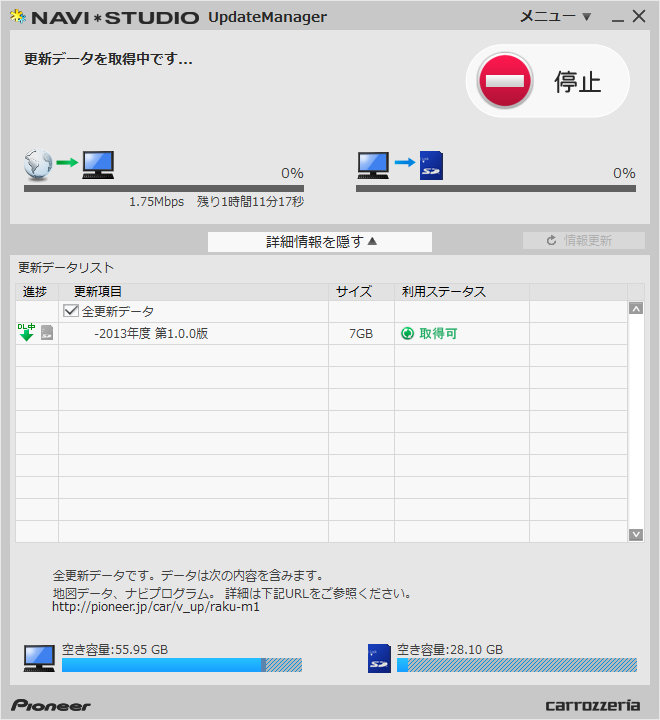The width and height of the screenshot is (660, 720).
Task: Click the 情報更新 refresh button
Action: 584,240
